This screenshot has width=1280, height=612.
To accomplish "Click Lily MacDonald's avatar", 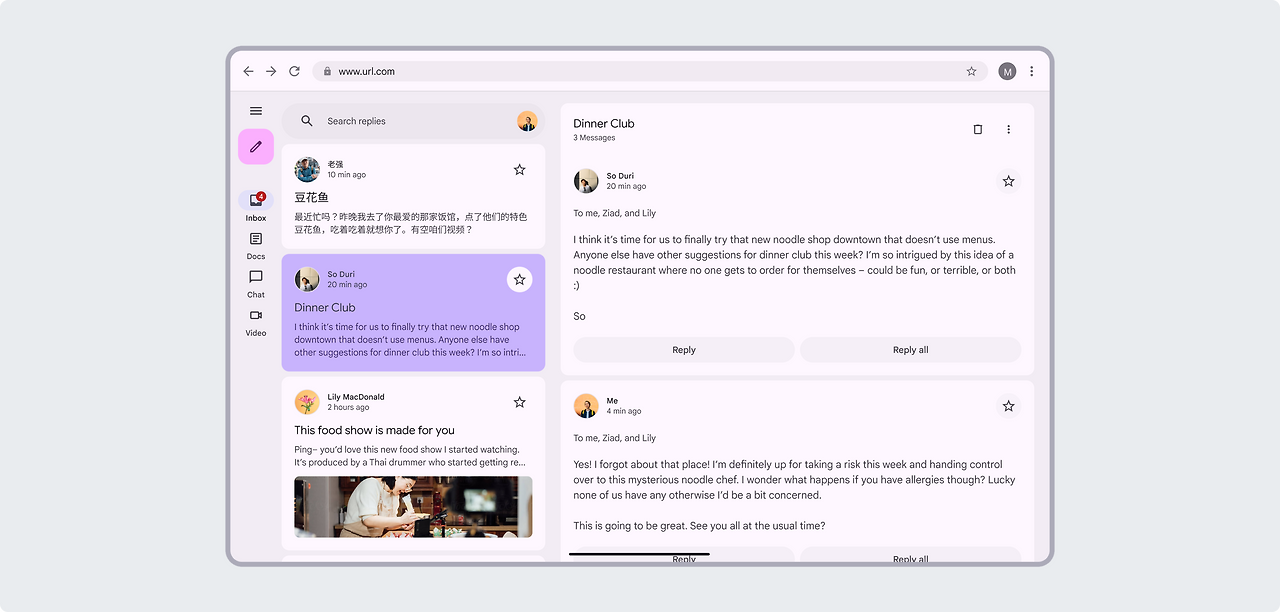I will 307,402.
